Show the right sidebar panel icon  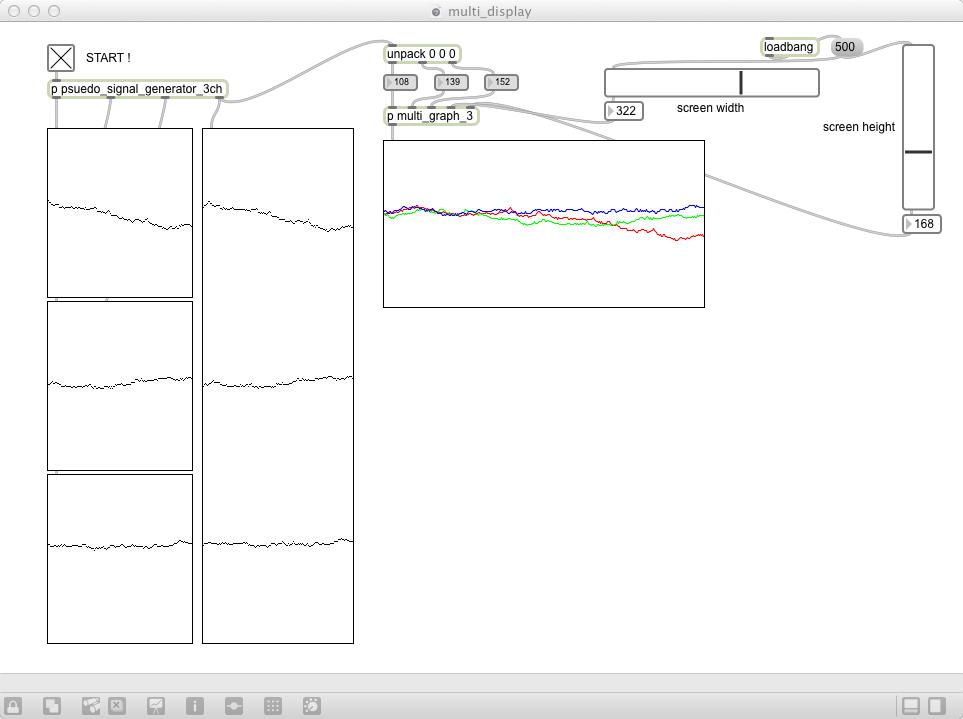coord(937,706)
